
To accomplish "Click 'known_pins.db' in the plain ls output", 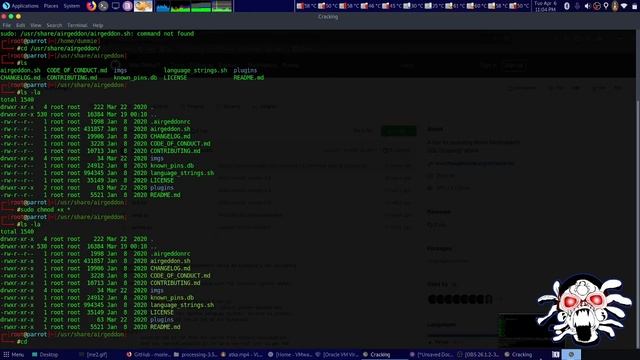I will (x=135, y=78).
